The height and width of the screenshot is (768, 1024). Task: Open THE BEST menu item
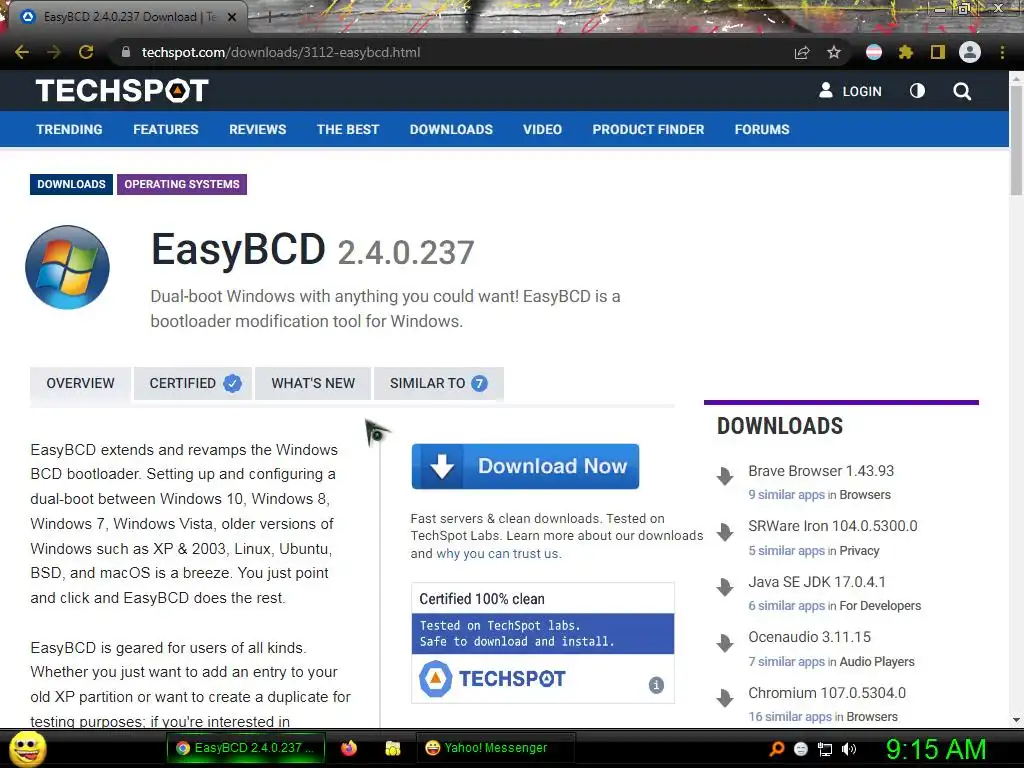tap(348, 129)
